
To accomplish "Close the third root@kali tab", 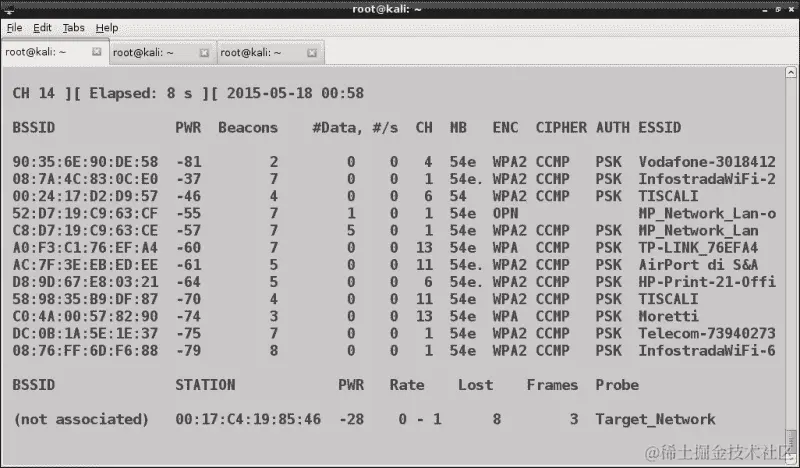I will 312,53.
